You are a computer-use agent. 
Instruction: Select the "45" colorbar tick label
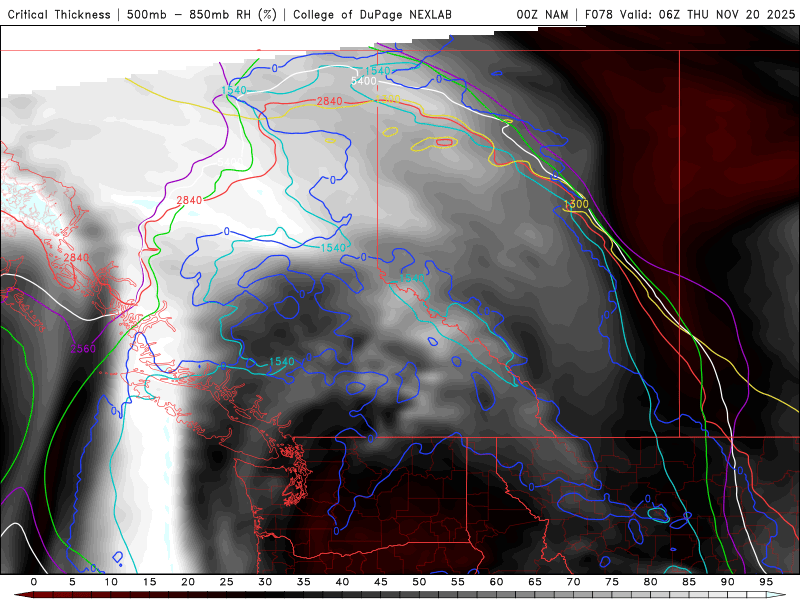(381, 582)
